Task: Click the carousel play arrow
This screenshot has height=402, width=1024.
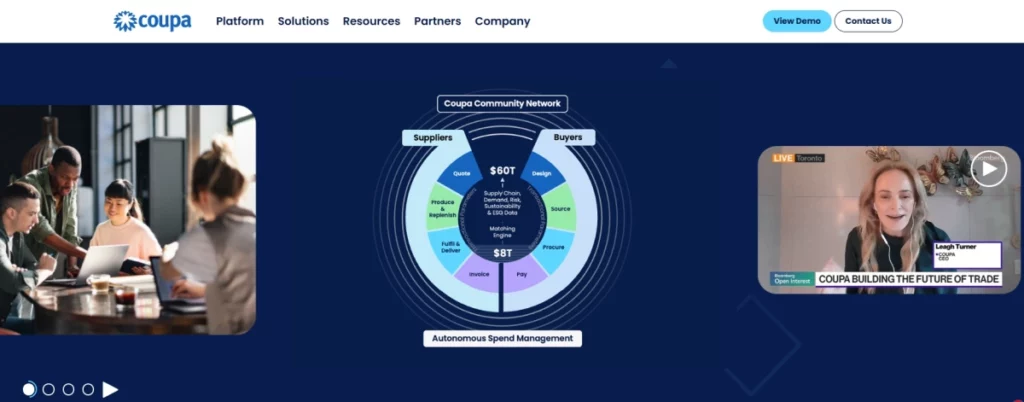Action: [110, 390]
